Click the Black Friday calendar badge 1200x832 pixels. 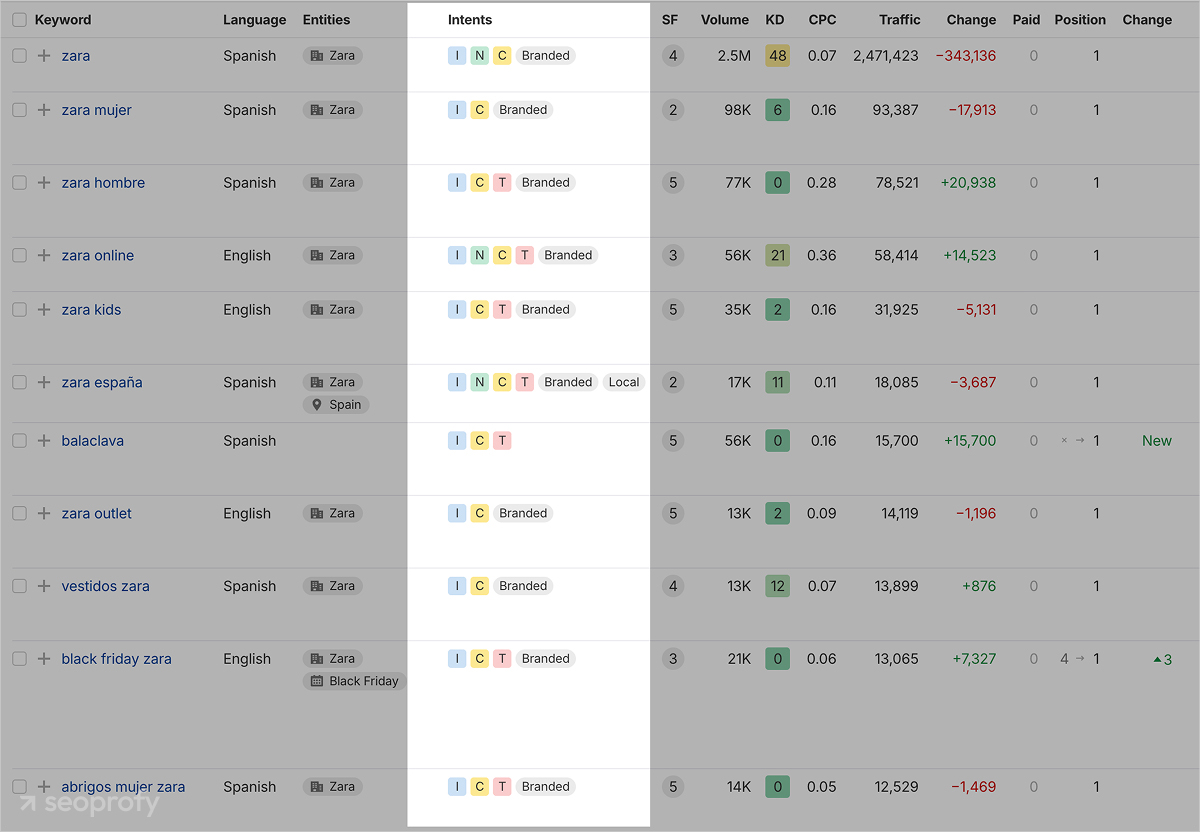click(354, 681)
